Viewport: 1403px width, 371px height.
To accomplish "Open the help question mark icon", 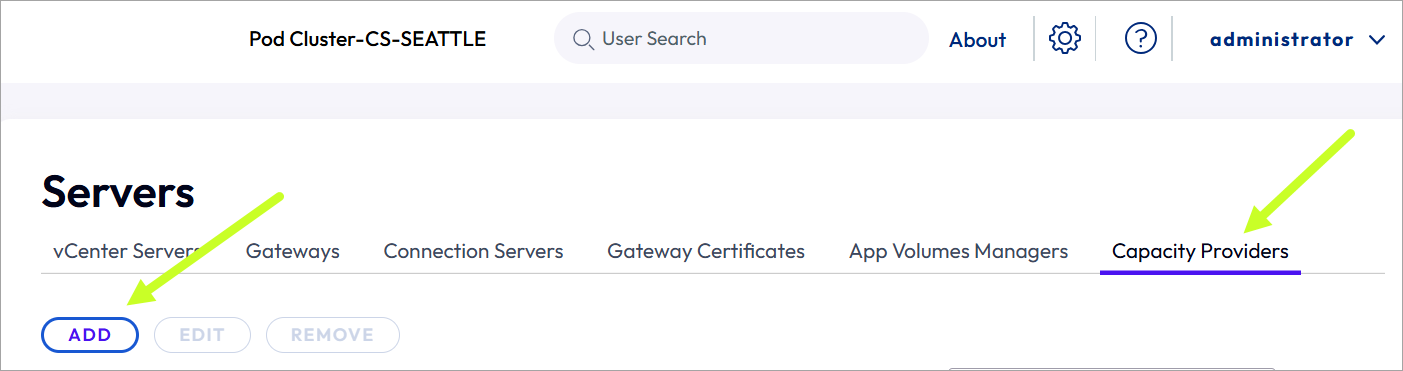I will coord(1141,38).
